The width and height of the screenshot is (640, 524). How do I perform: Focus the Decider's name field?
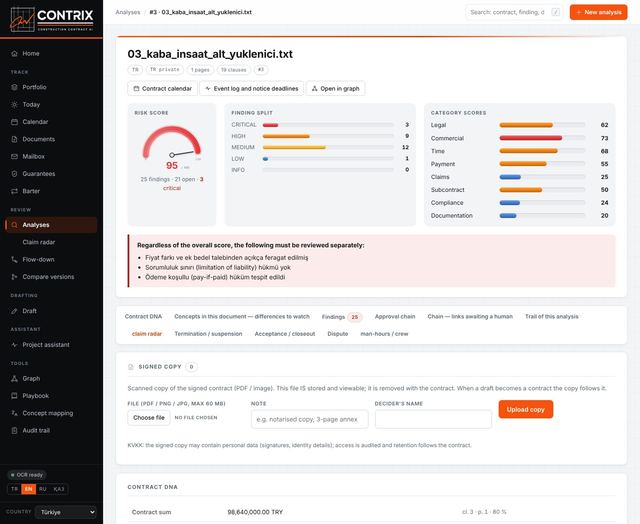point(433,419)
